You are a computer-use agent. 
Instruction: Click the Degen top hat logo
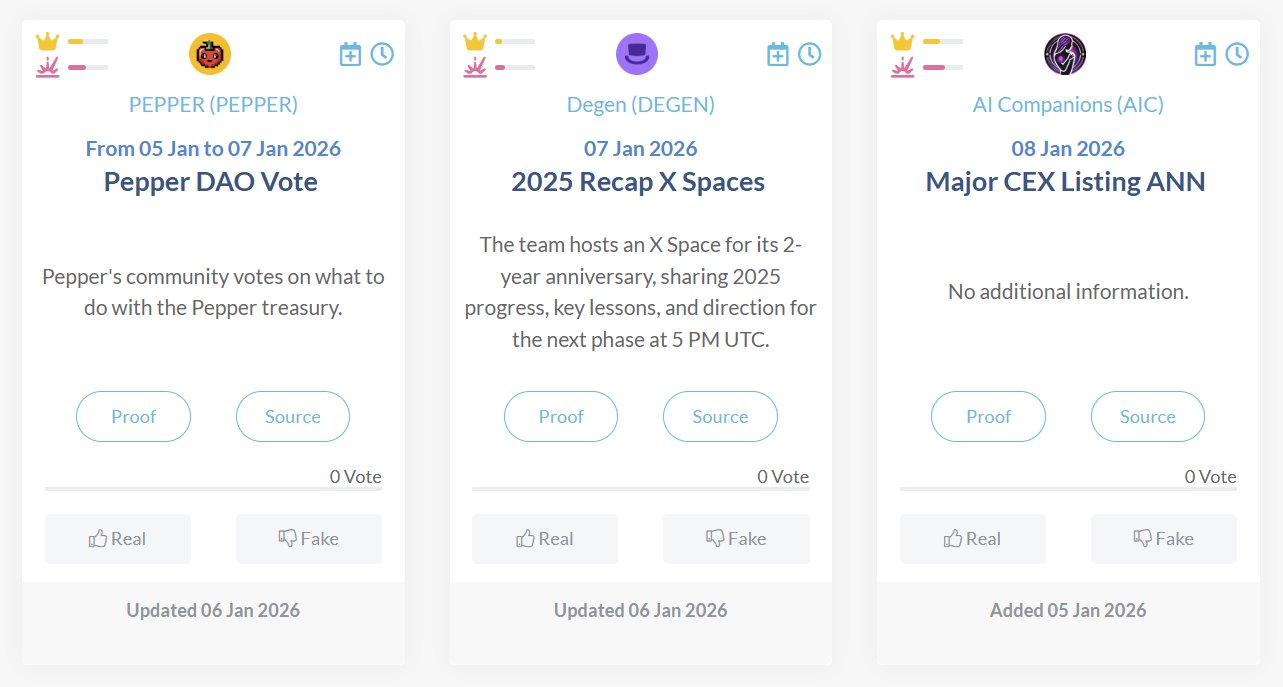click(637, 54)
